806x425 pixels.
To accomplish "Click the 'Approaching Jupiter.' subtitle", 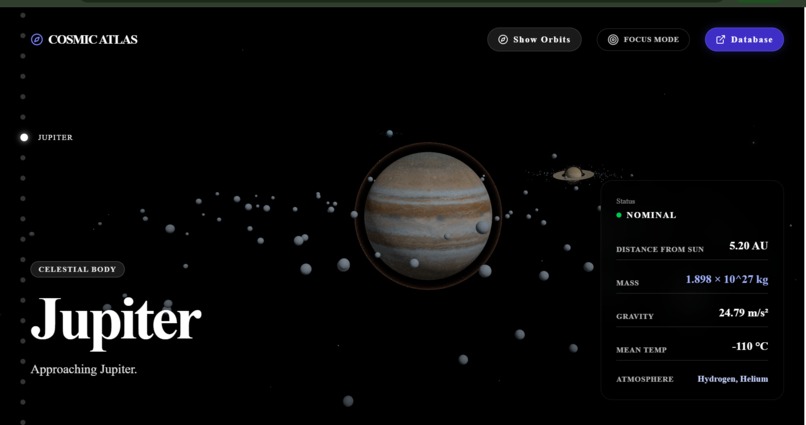I will pyautogui.click(x=84, y=369).
